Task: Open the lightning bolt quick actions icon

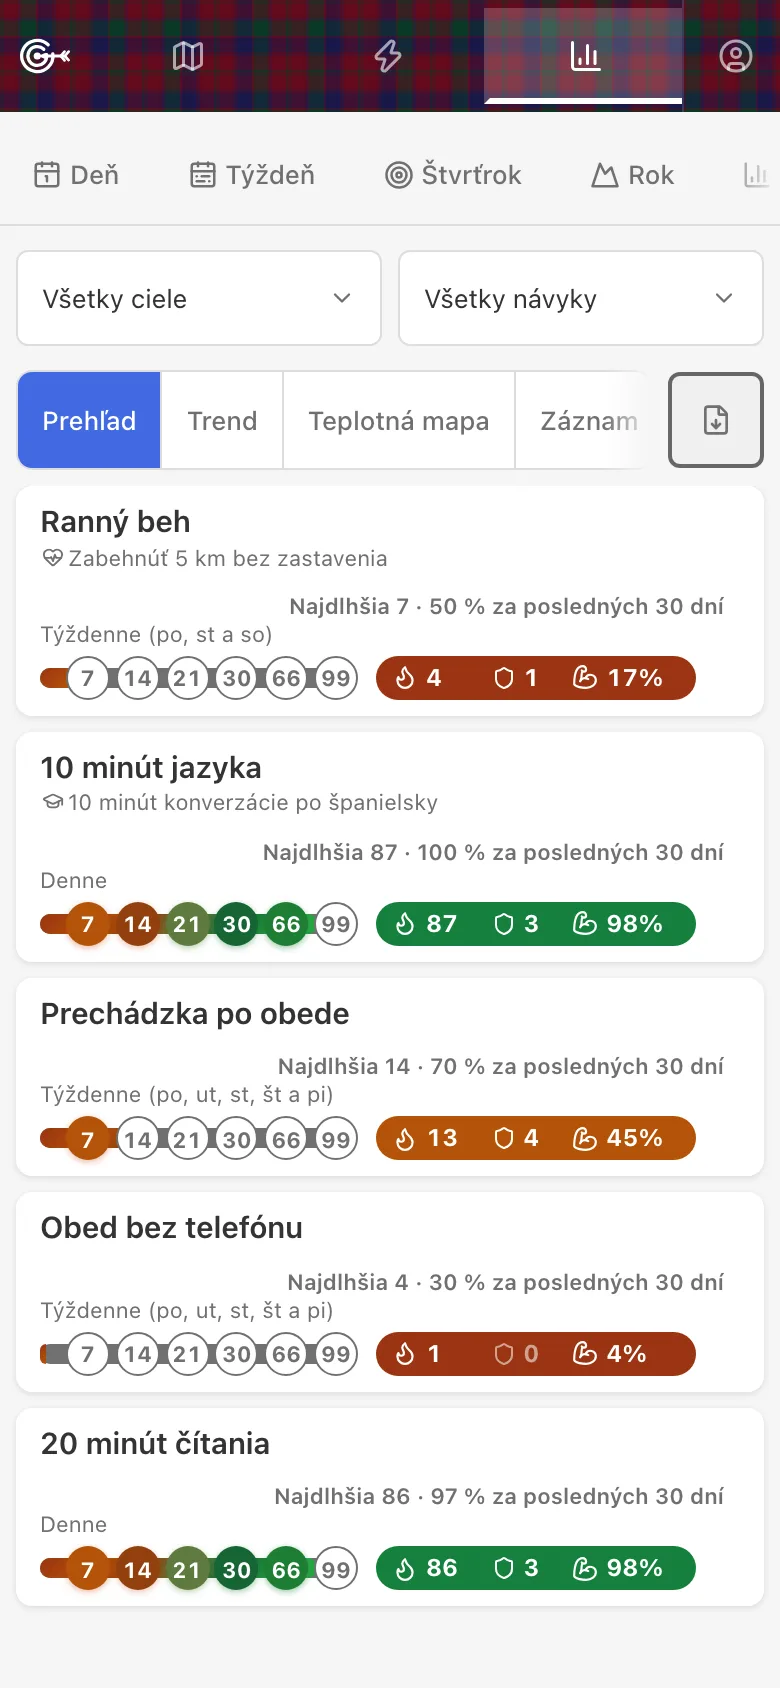Action: 388,56
